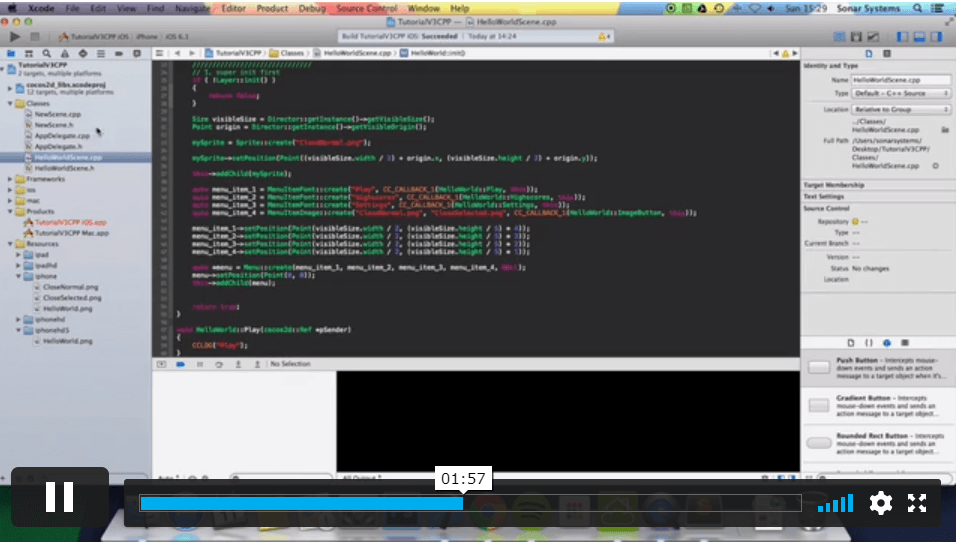
Task: Click the Name field in File inspector
Action: [901, 80]
